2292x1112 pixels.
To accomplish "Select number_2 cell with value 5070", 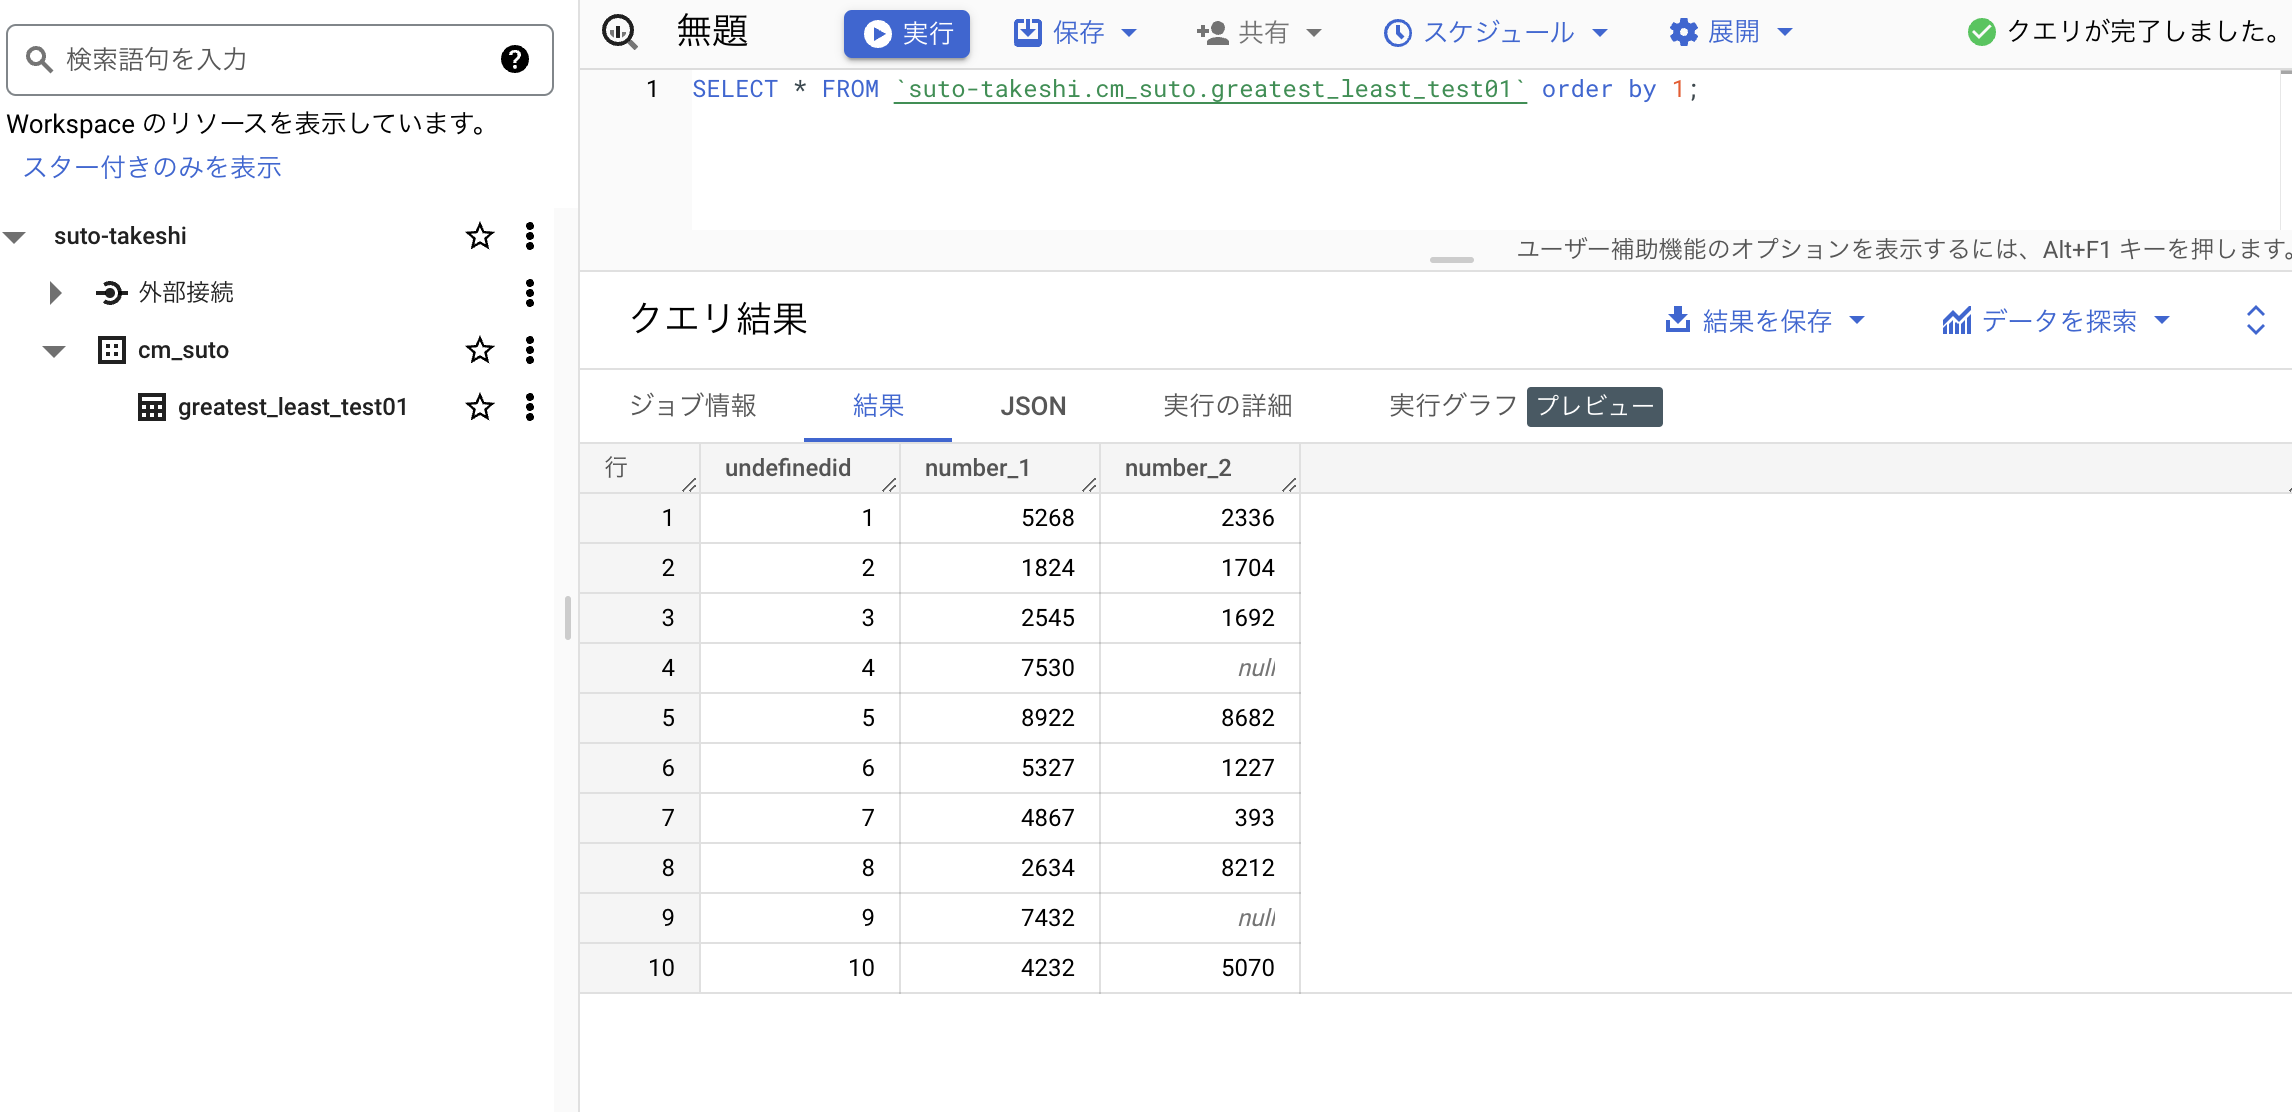I will pyautogui.click(x=1200, y=968).
